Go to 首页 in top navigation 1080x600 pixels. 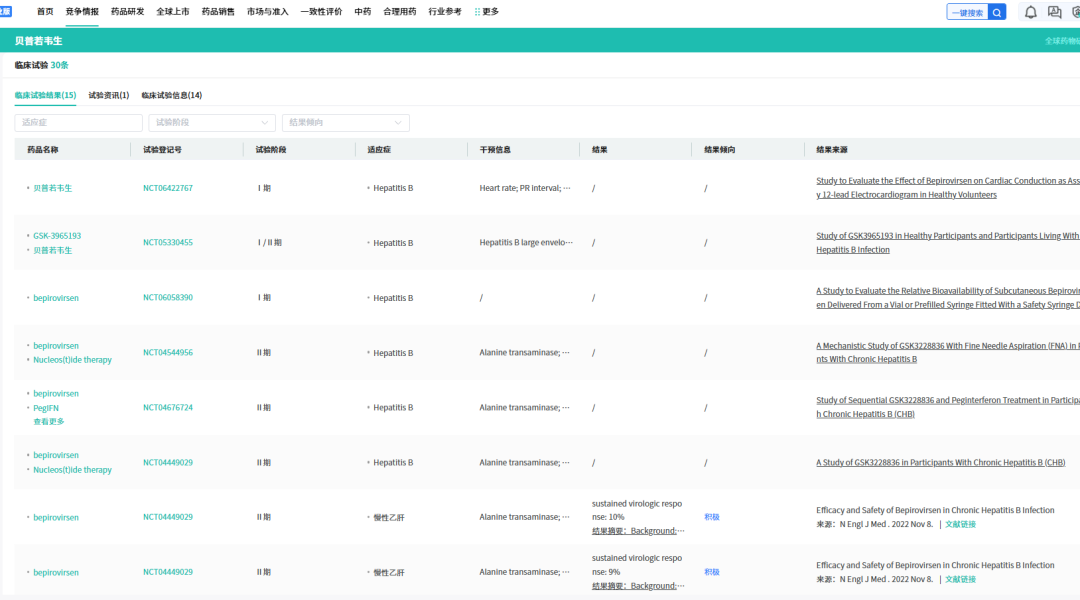pyautogui.click(x=45, y=12)
